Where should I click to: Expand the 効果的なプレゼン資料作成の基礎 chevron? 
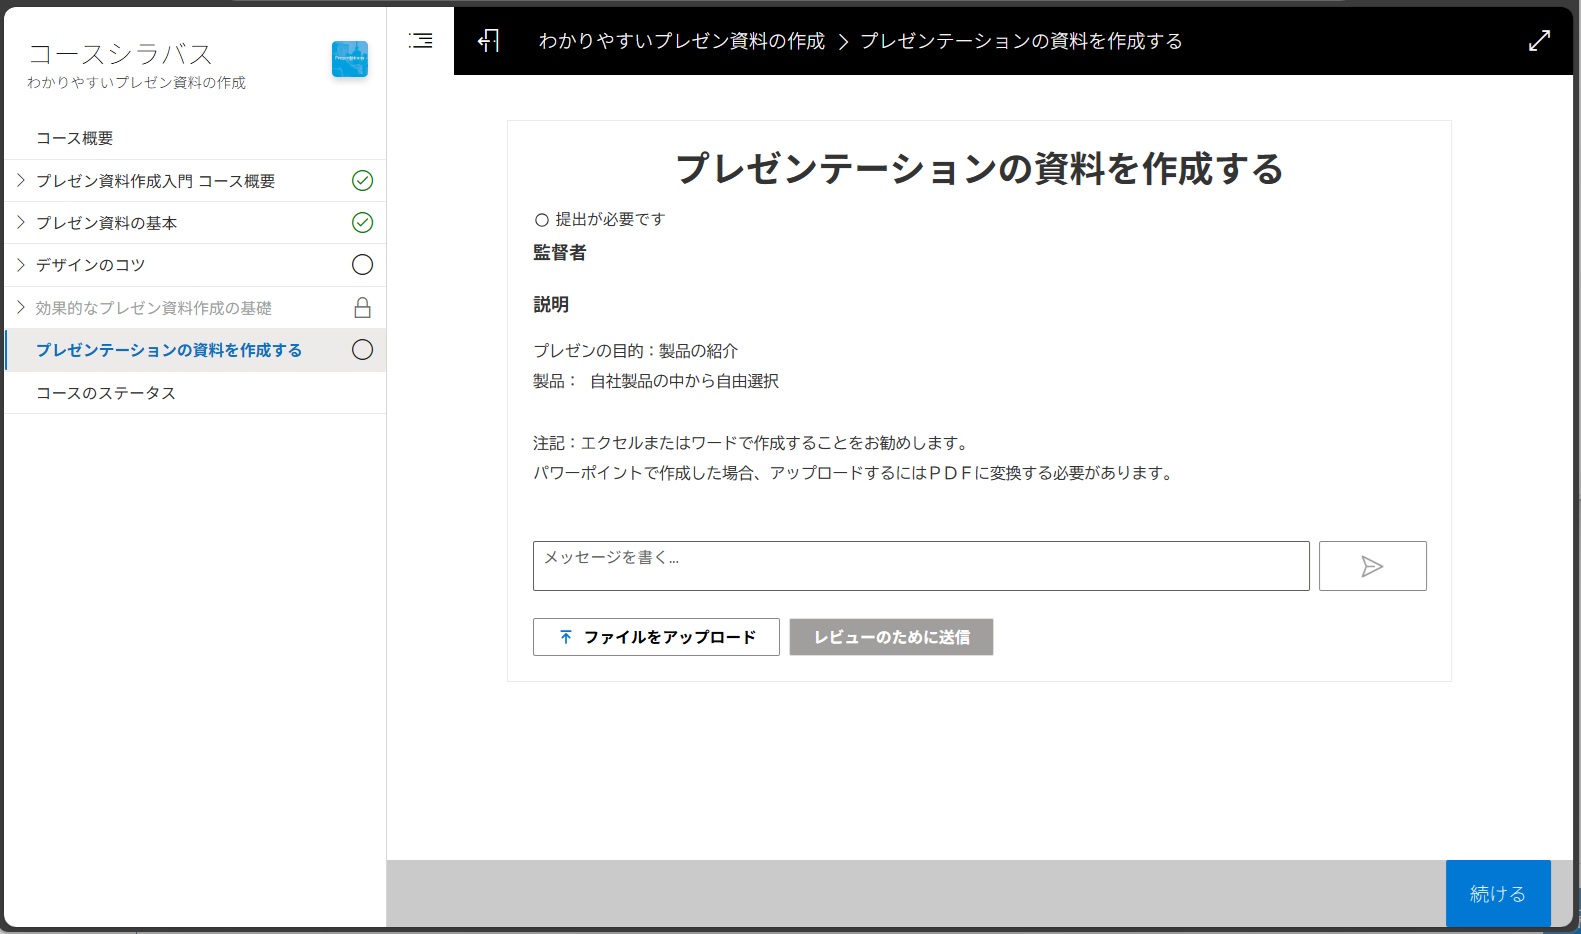[20, 307]
